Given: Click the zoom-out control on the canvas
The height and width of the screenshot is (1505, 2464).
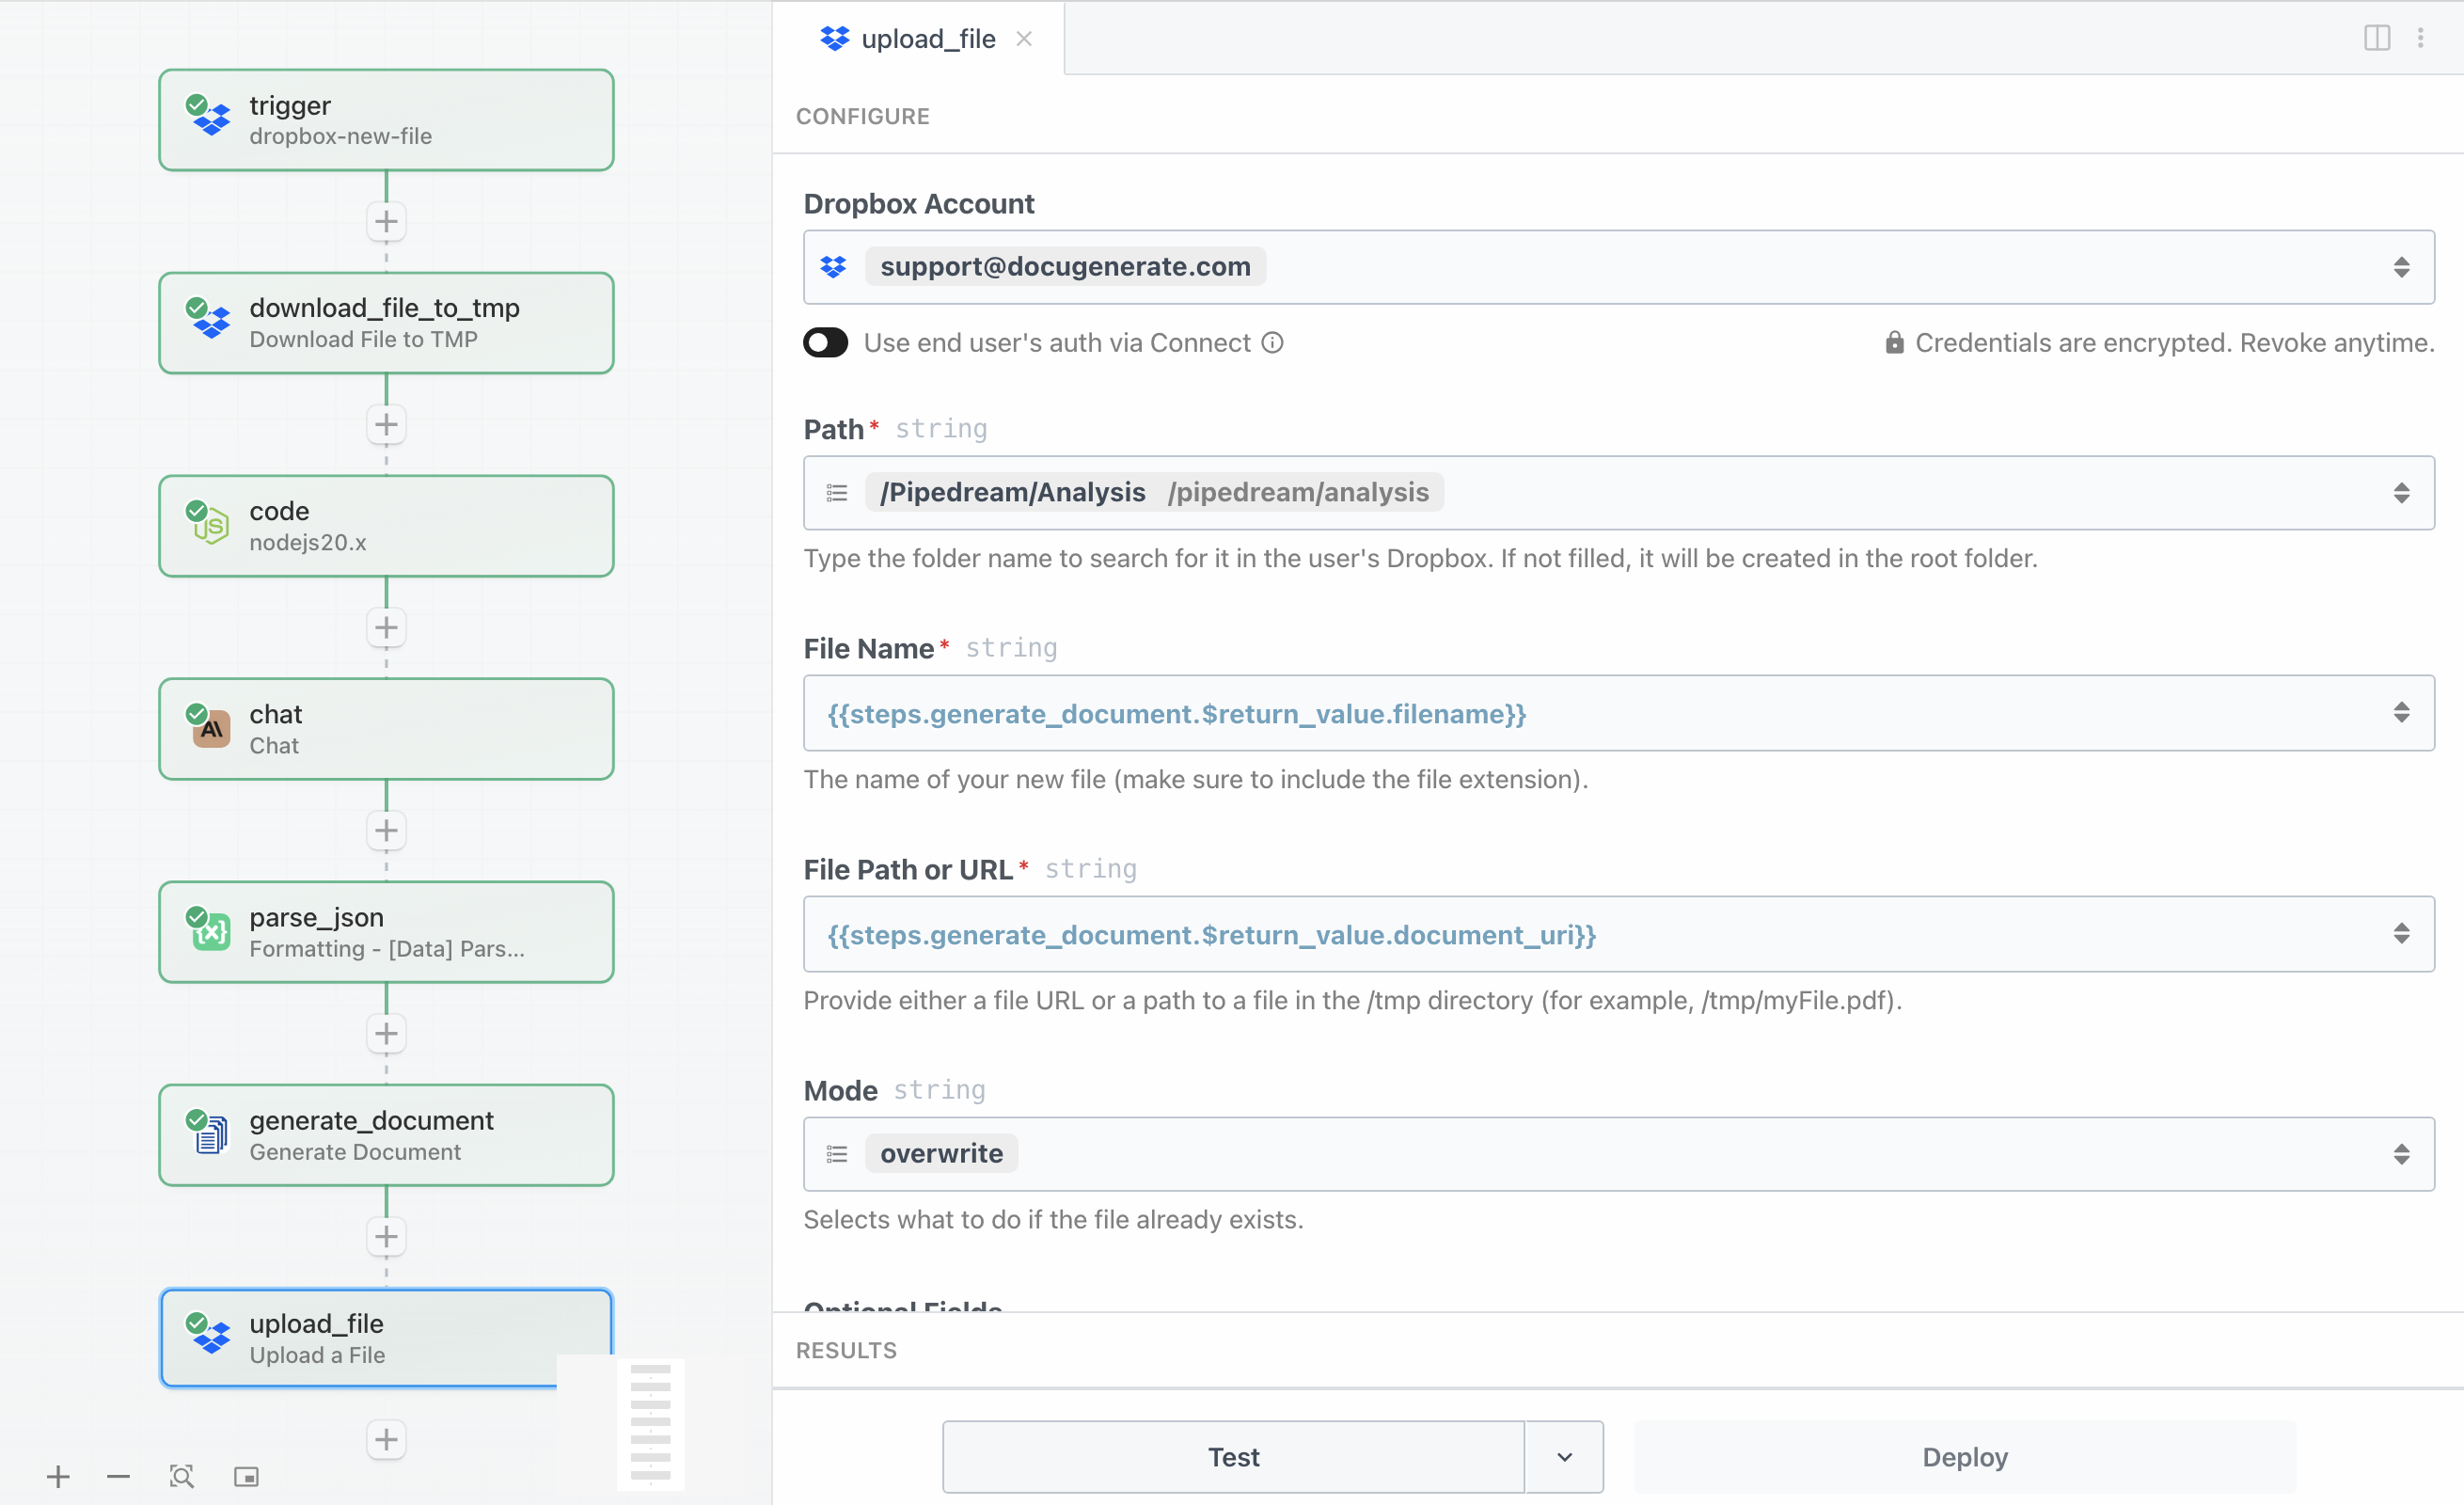Looking at the screenshot, I should (118, 1476).
